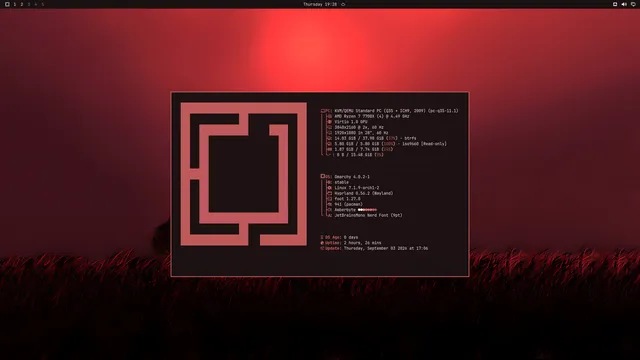The image size is (640, 360).
Task: Click the OS: Omarchy version line
Action: [x=345, y=177]
